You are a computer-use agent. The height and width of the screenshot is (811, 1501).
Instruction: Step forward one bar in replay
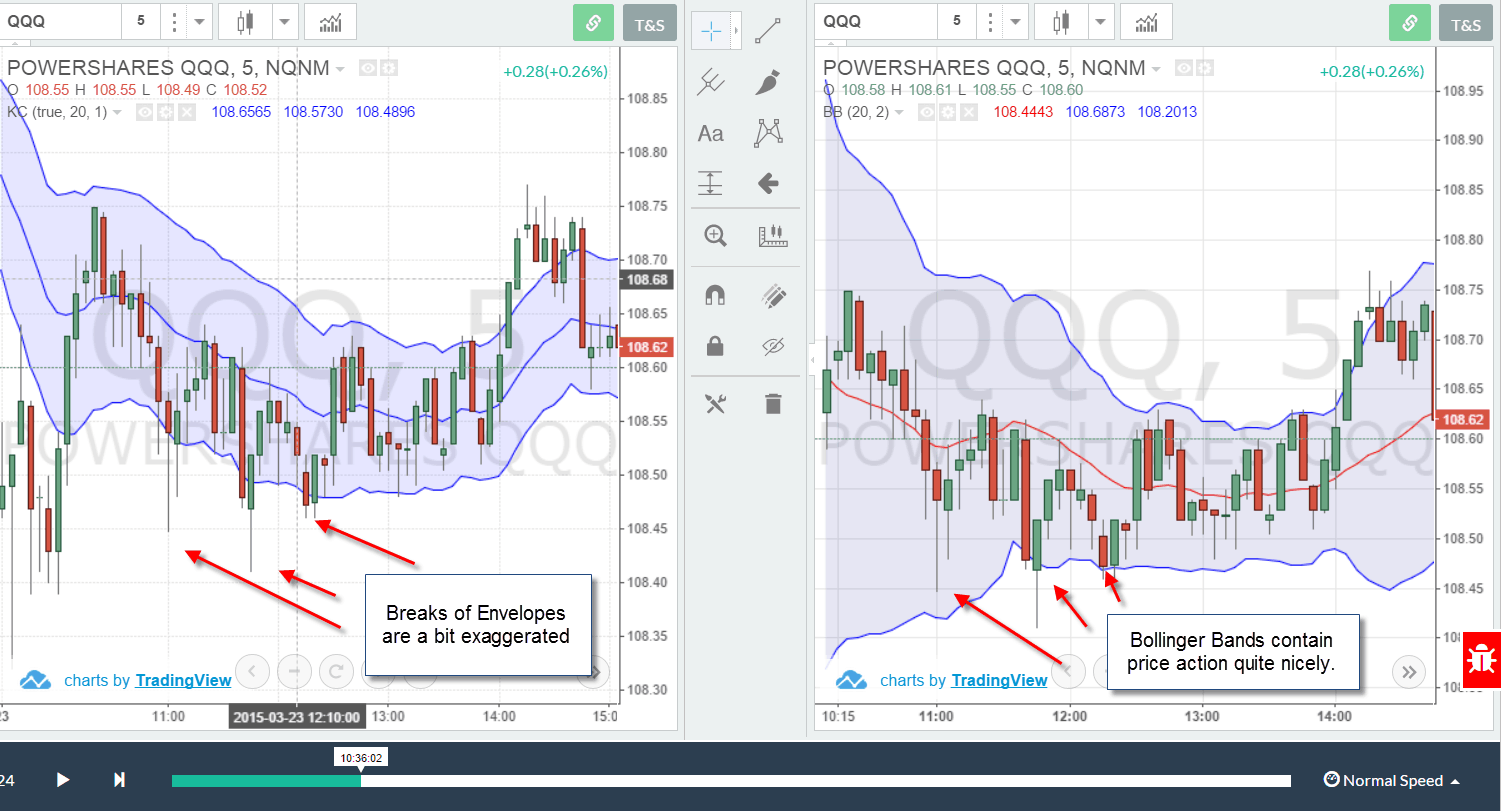120,780
